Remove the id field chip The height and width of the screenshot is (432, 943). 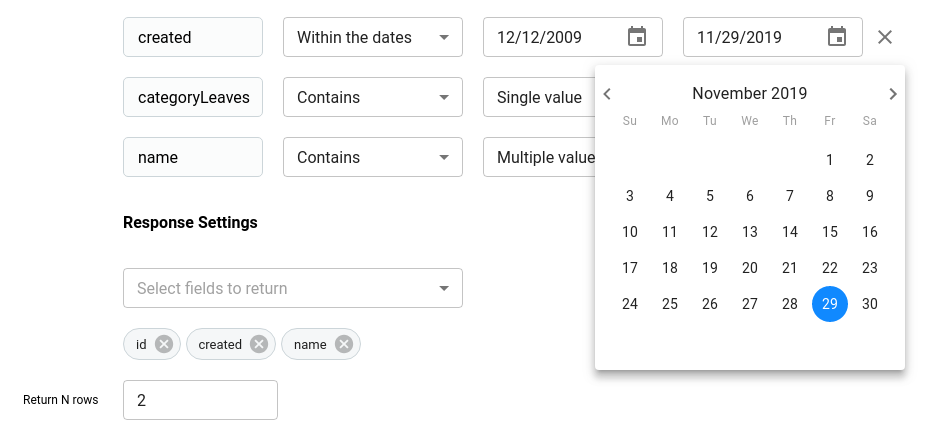(164, 344)
